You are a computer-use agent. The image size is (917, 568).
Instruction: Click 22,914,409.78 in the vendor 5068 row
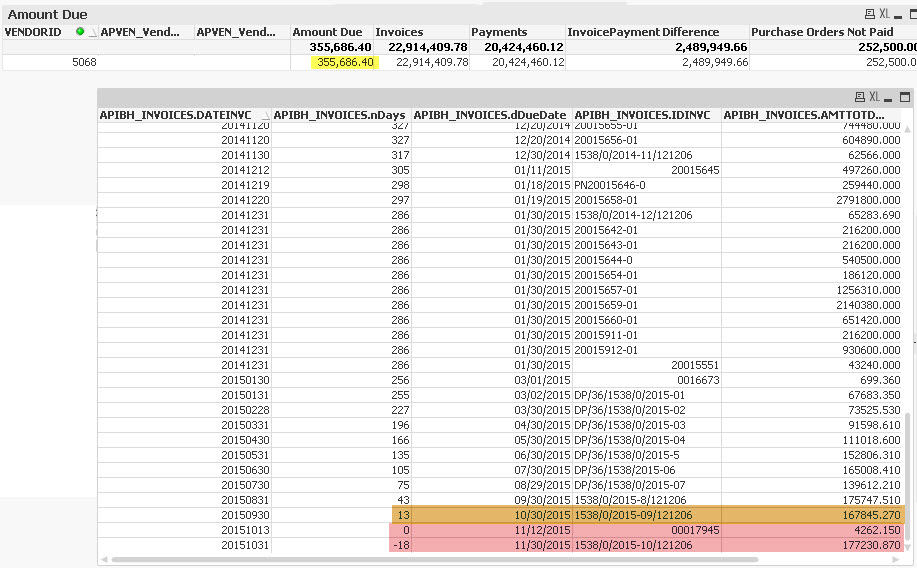pos(432,62)
